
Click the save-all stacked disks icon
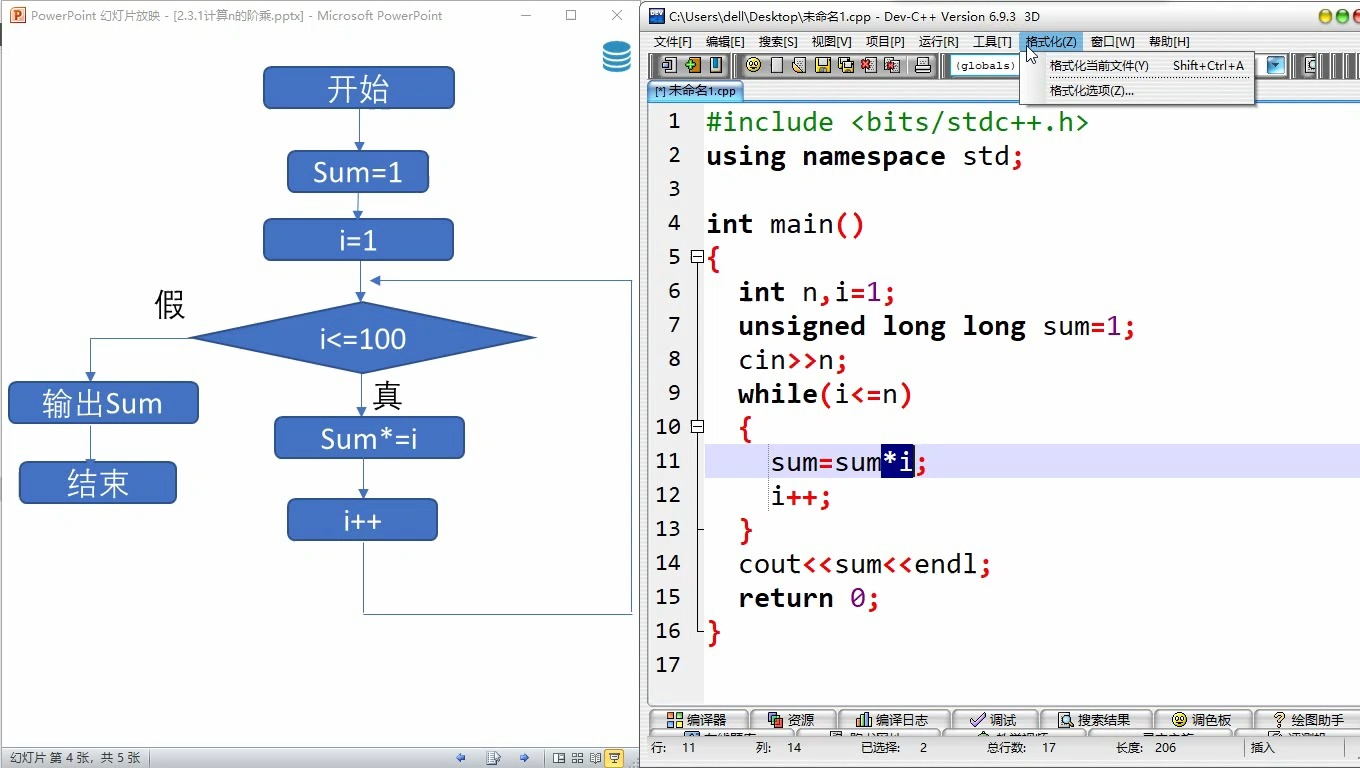[846, 65]
